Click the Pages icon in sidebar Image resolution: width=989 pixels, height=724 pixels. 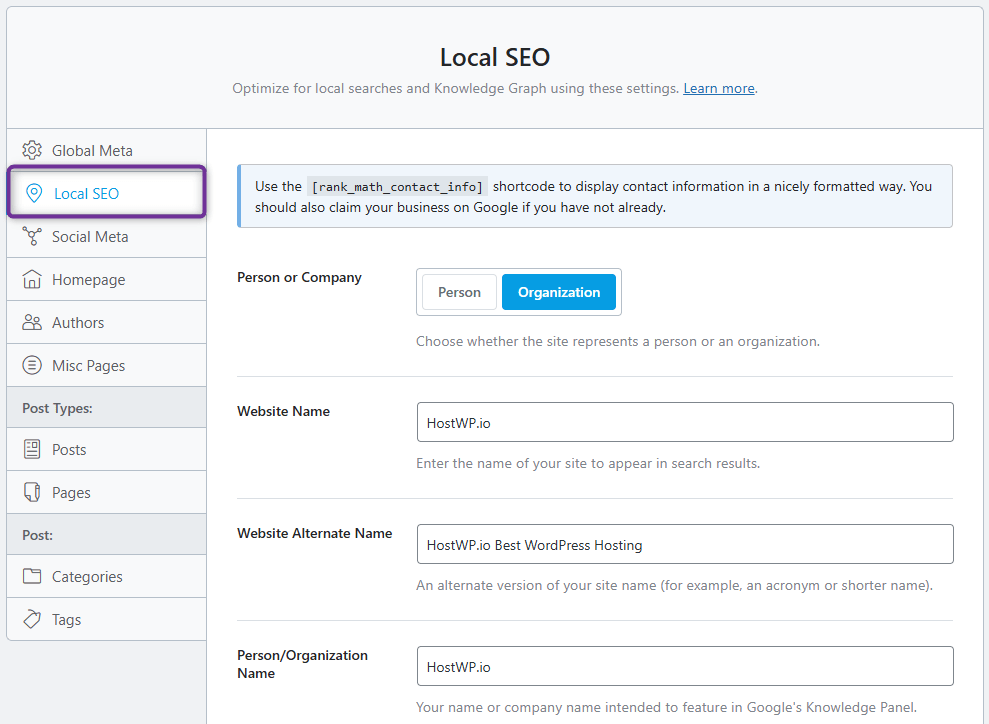(32, 492)
